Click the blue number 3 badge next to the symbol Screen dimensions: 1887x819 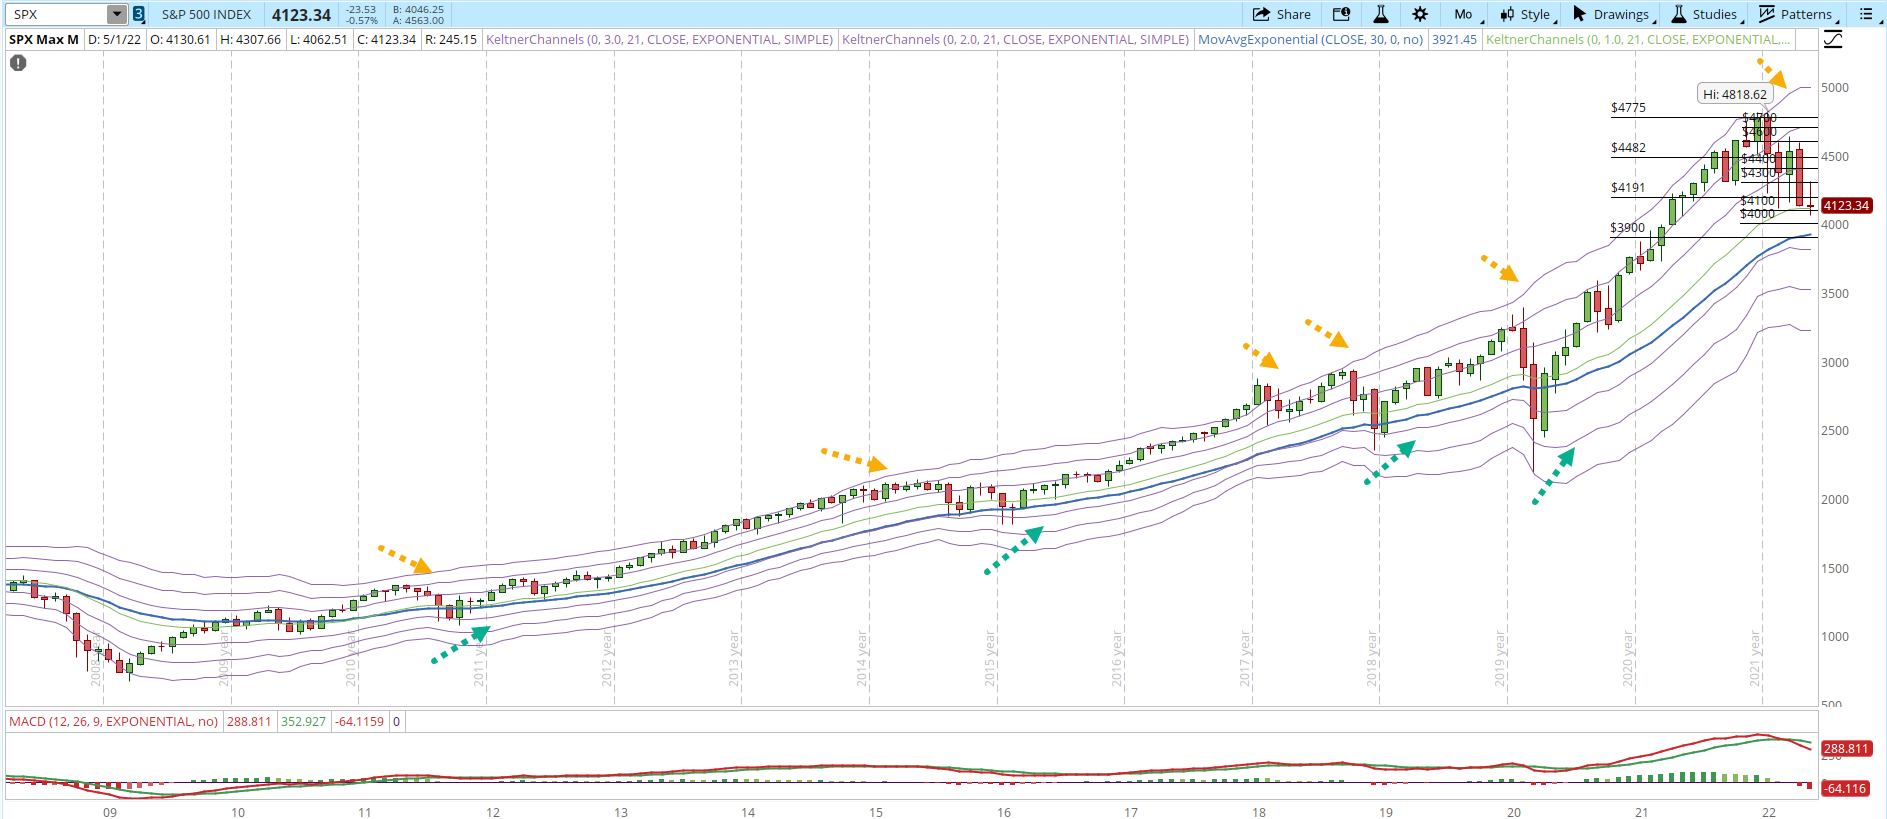click(x=139, y=14)
